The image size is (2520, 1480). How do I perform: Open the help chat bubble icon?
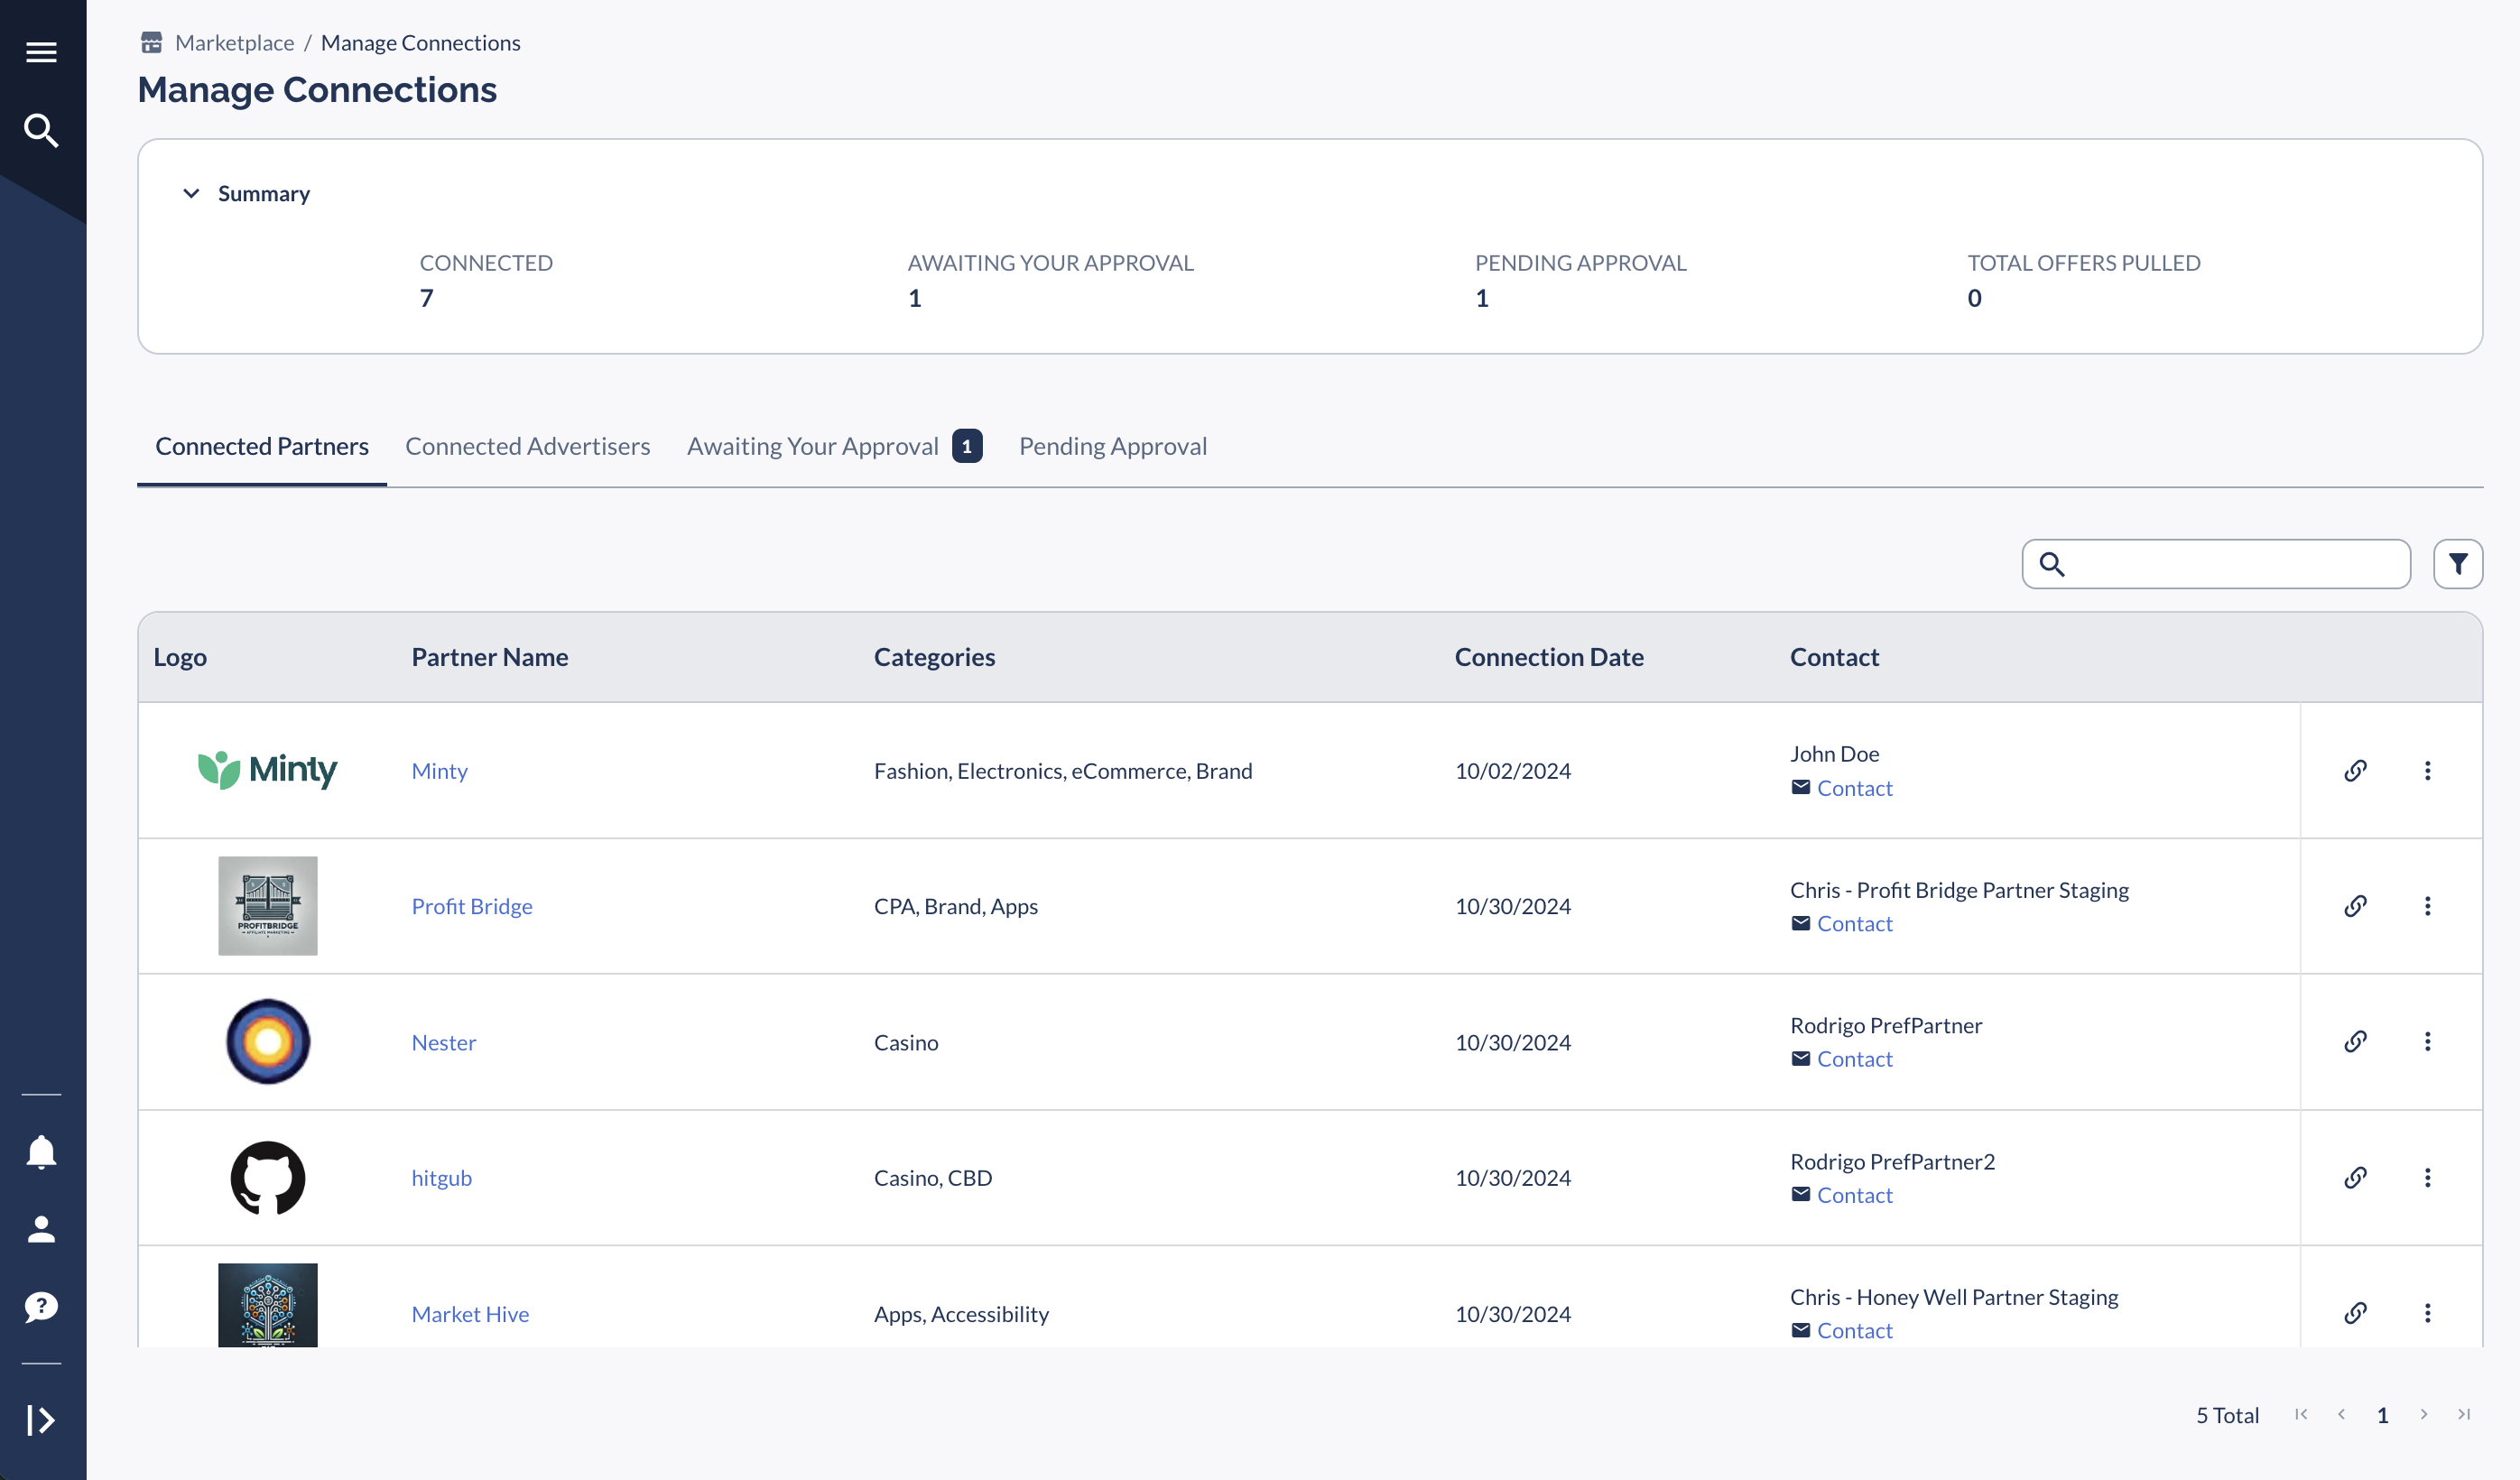(x=41, y=1306)
